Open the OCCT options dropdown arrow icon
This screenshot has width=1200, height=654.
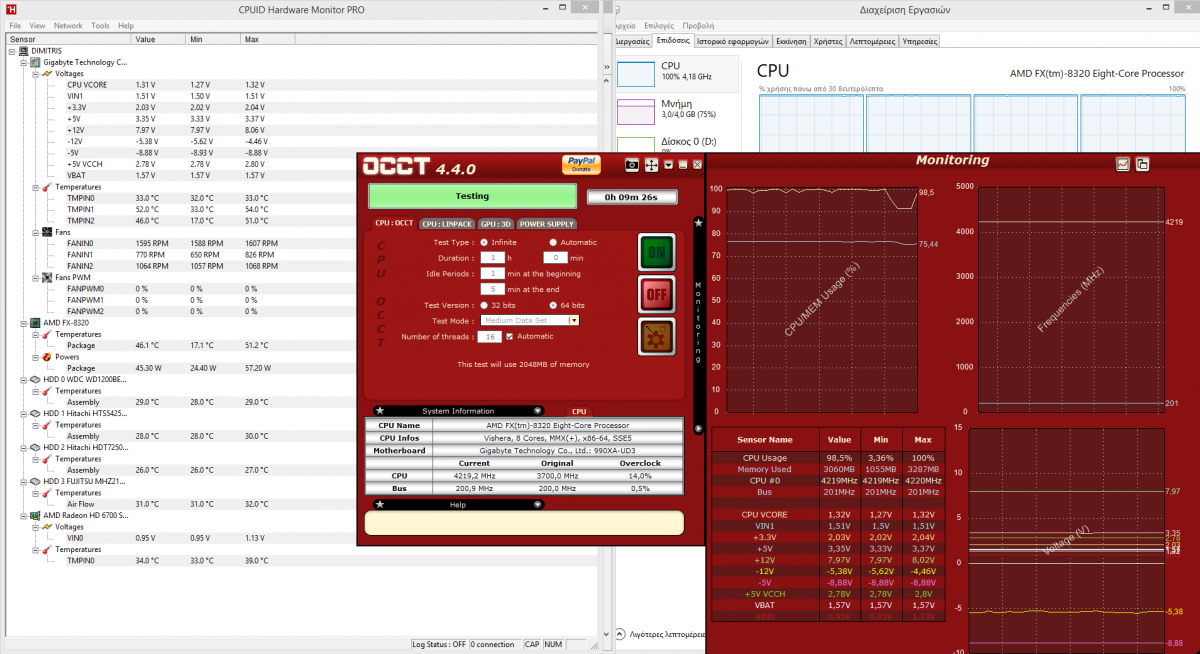pyautogui.click(x=668, y=164)
